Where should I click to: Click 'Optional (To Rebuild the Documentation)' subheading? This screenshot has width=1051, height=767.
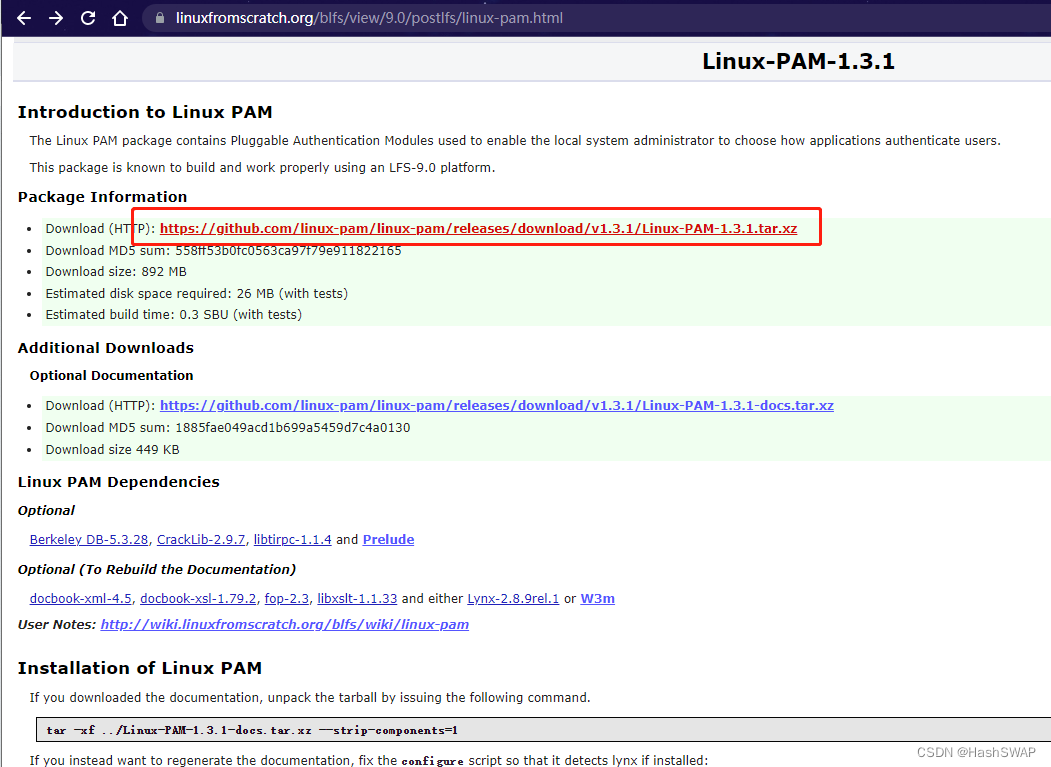pyautogui.click(x=156, y=570)
